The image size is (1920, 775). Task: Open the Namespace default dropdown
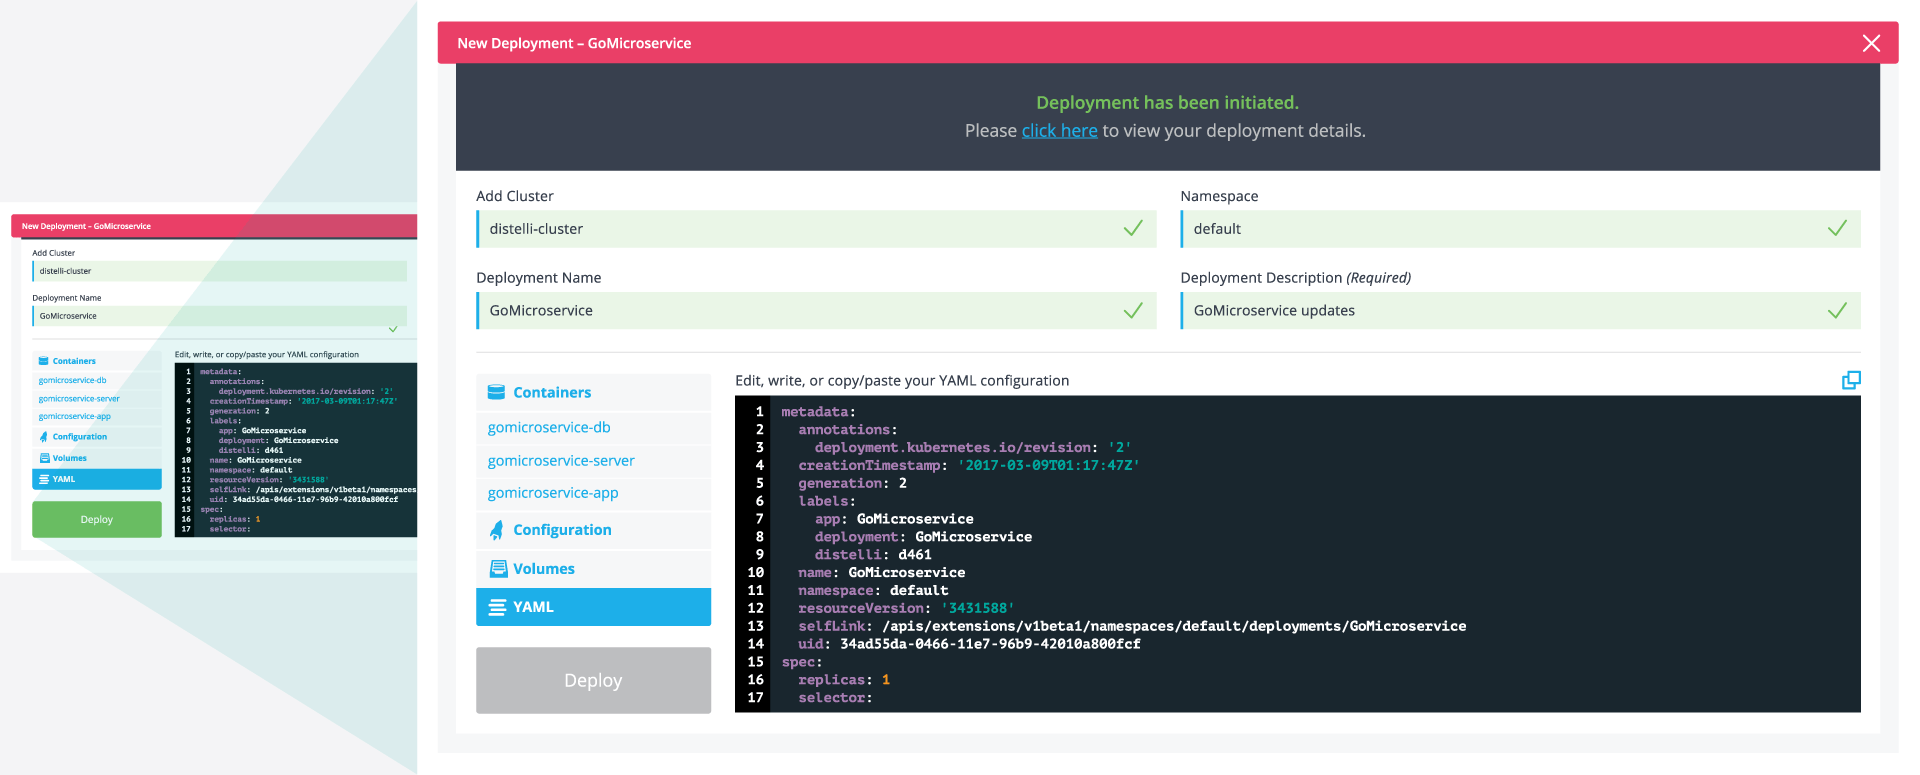1500,229
